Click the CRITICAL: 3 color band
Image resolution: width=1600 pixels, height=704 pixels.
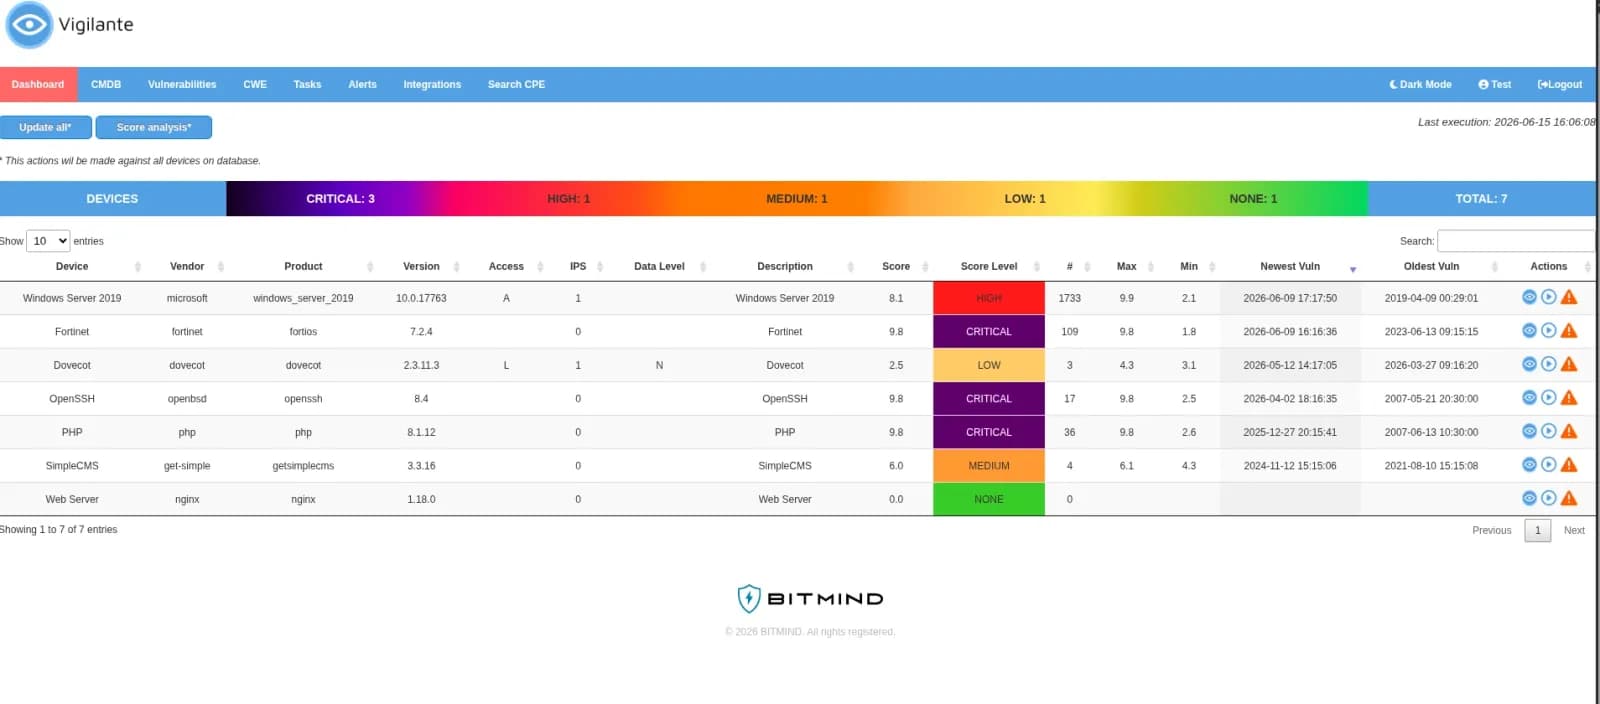point(340,199)
